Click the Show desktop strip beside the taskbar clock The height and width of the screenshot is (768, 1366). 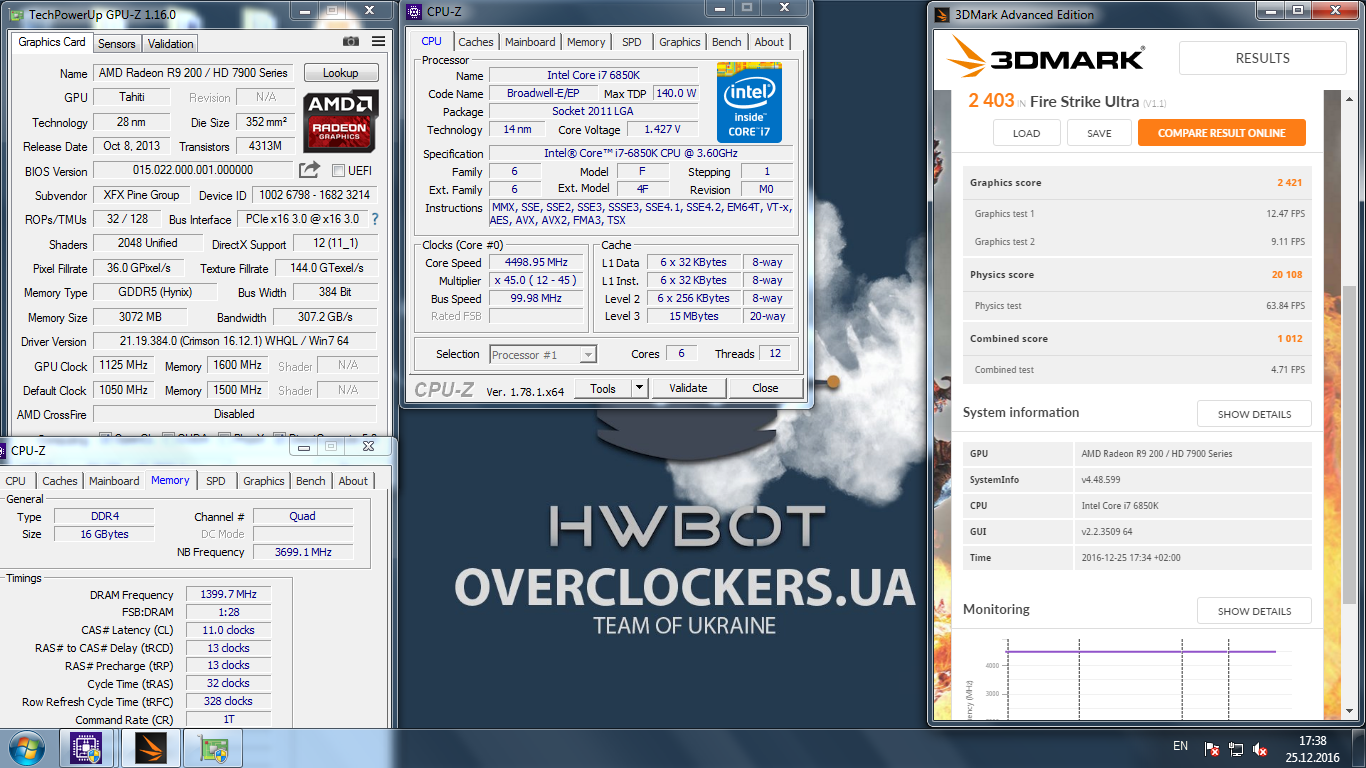[1358, 748]
